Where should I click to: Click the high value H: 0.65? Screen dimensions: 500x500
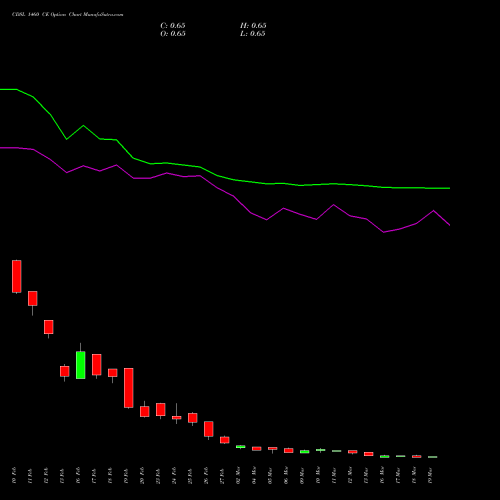click(x=253, y=26)
